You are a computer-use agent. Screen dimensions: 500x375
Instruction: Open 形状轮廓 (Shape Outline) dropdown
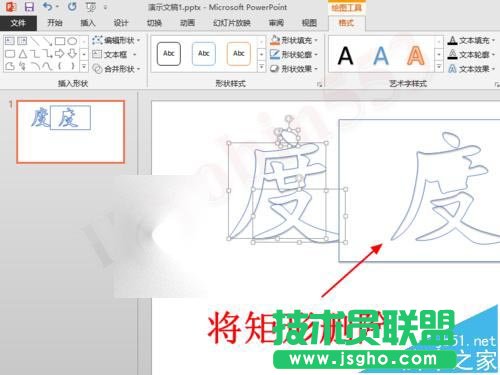[x=294, y=54]
